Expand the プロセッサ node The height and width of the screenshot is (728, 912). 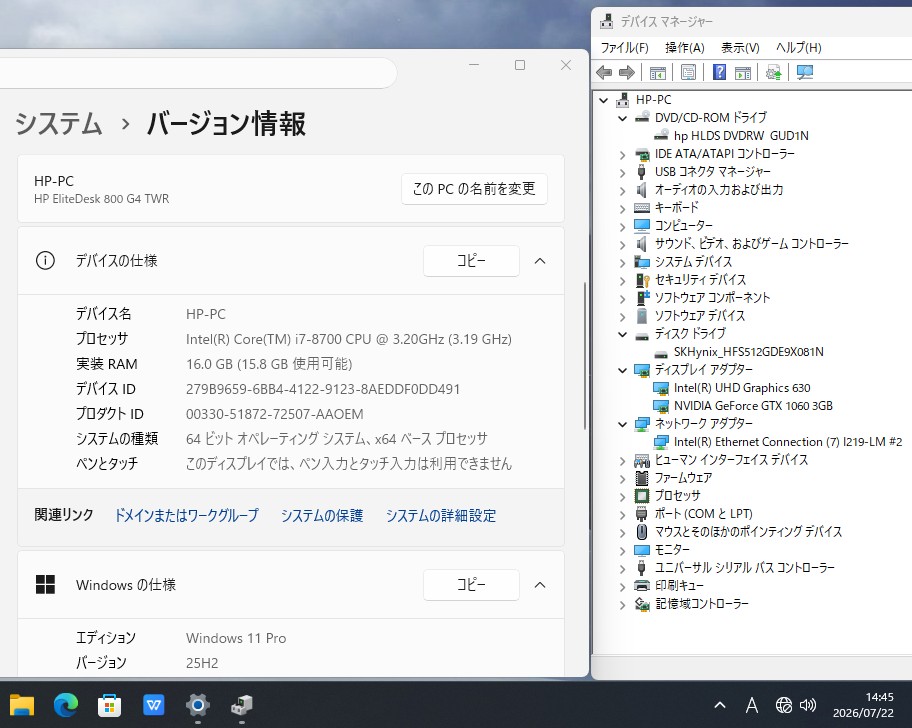coord(622,497)
